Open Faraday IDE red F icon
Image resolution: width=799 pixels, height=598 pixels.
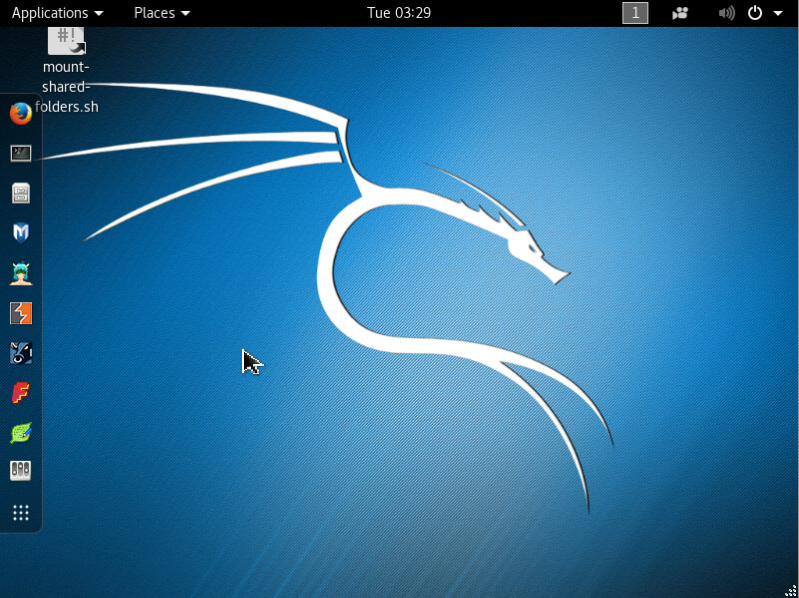21,393
